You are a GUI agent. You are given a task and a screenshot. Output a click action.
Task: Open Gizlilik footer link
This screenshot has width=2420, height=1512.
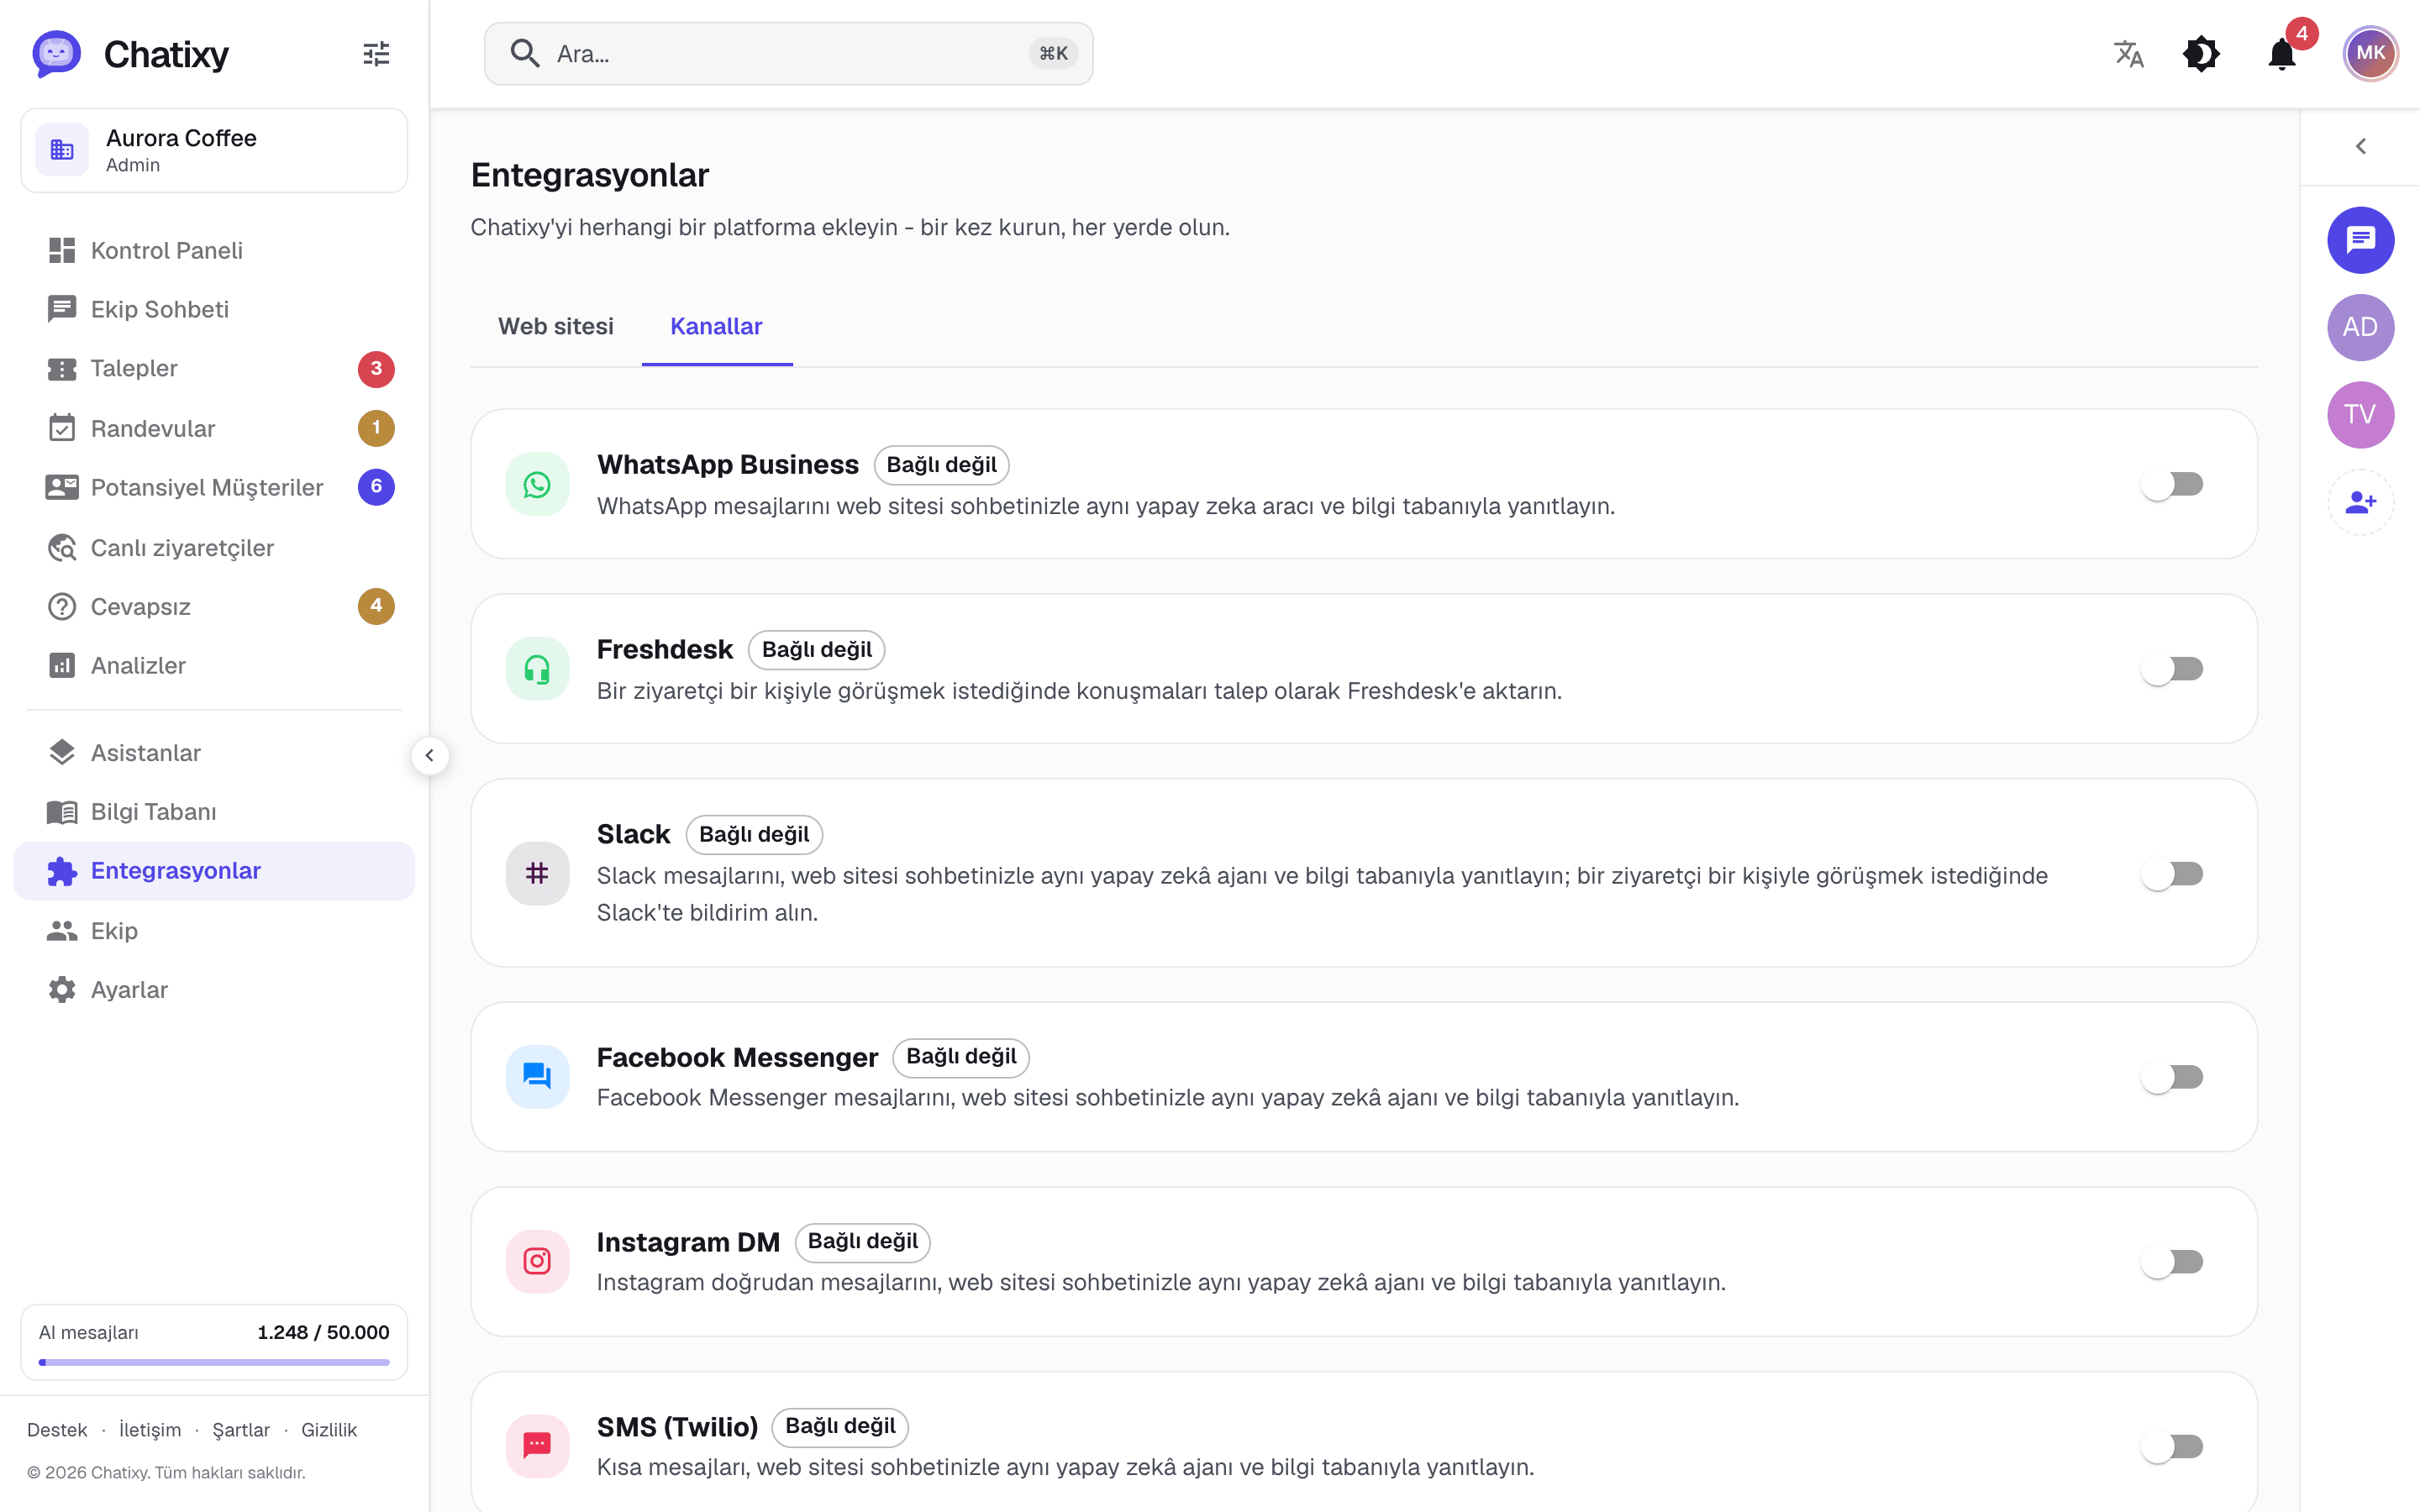pyautogui.click(x=329, y=1429)
